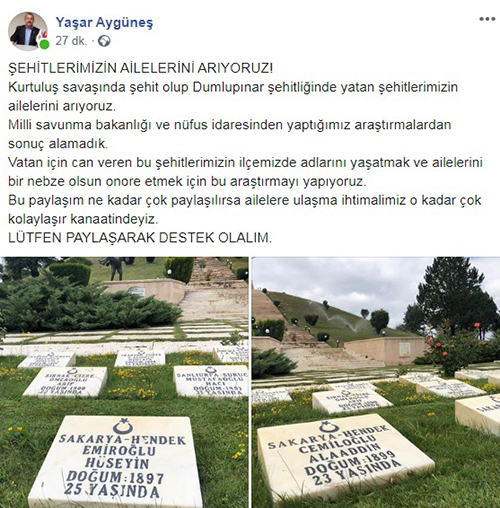
Task: Click the public globe privacy icon
Action: [x=104, y=41]
